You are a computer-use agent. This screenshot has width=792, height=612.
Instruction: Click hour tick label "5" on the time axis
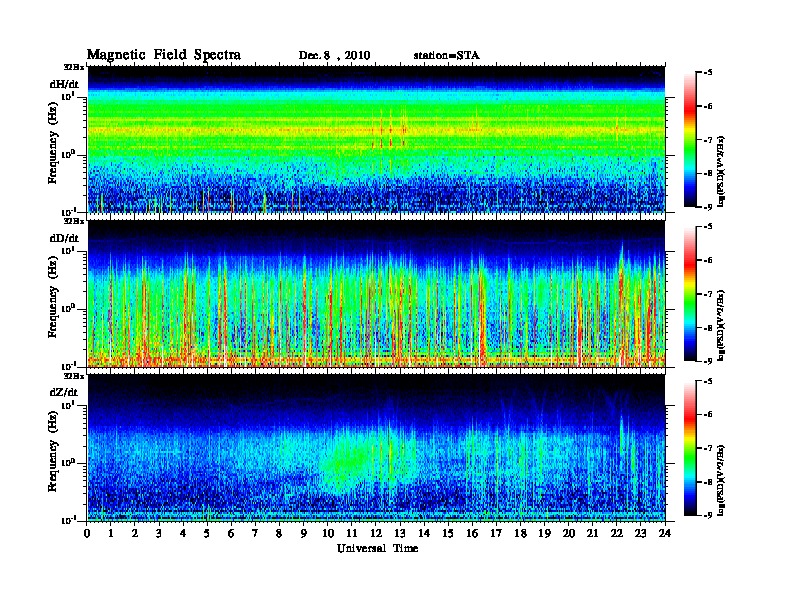coord(207,534)
